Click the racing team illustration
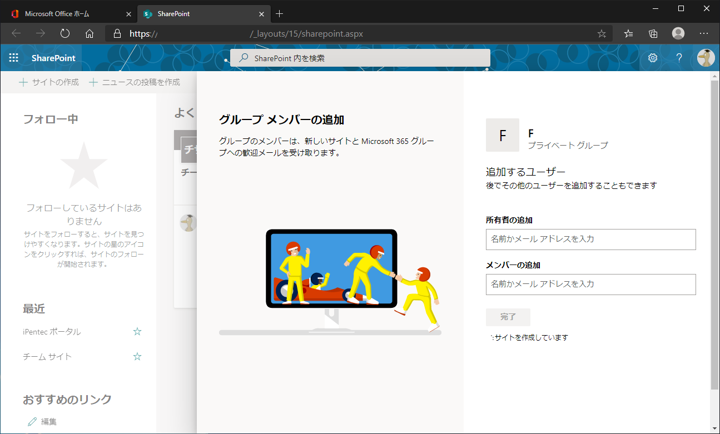 [x=330, y=282]
